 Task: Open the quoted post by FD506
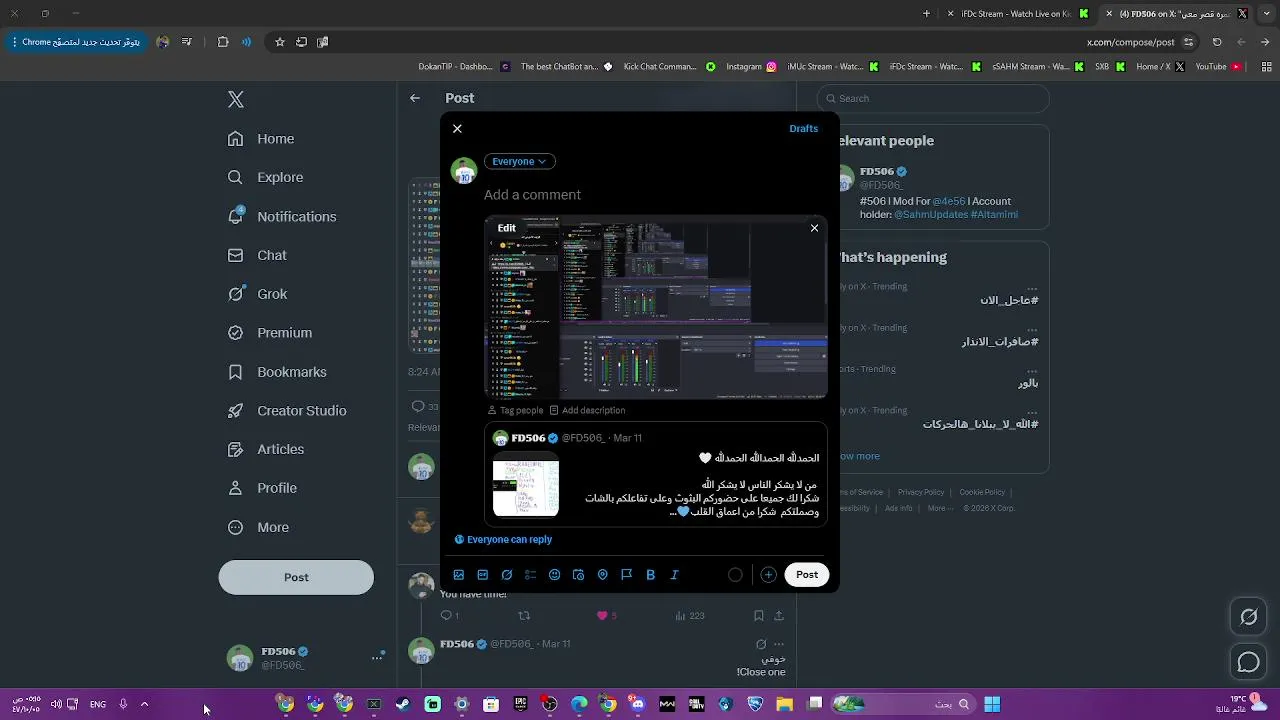tap(656, 474)
